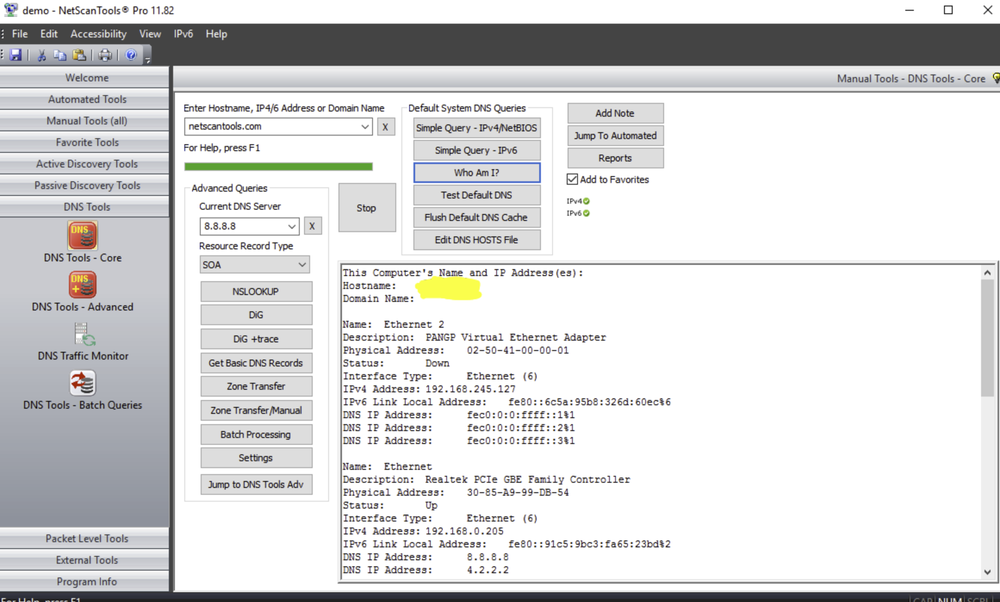Click the Settings button
1000x602 pixels.
coord(256,458)
